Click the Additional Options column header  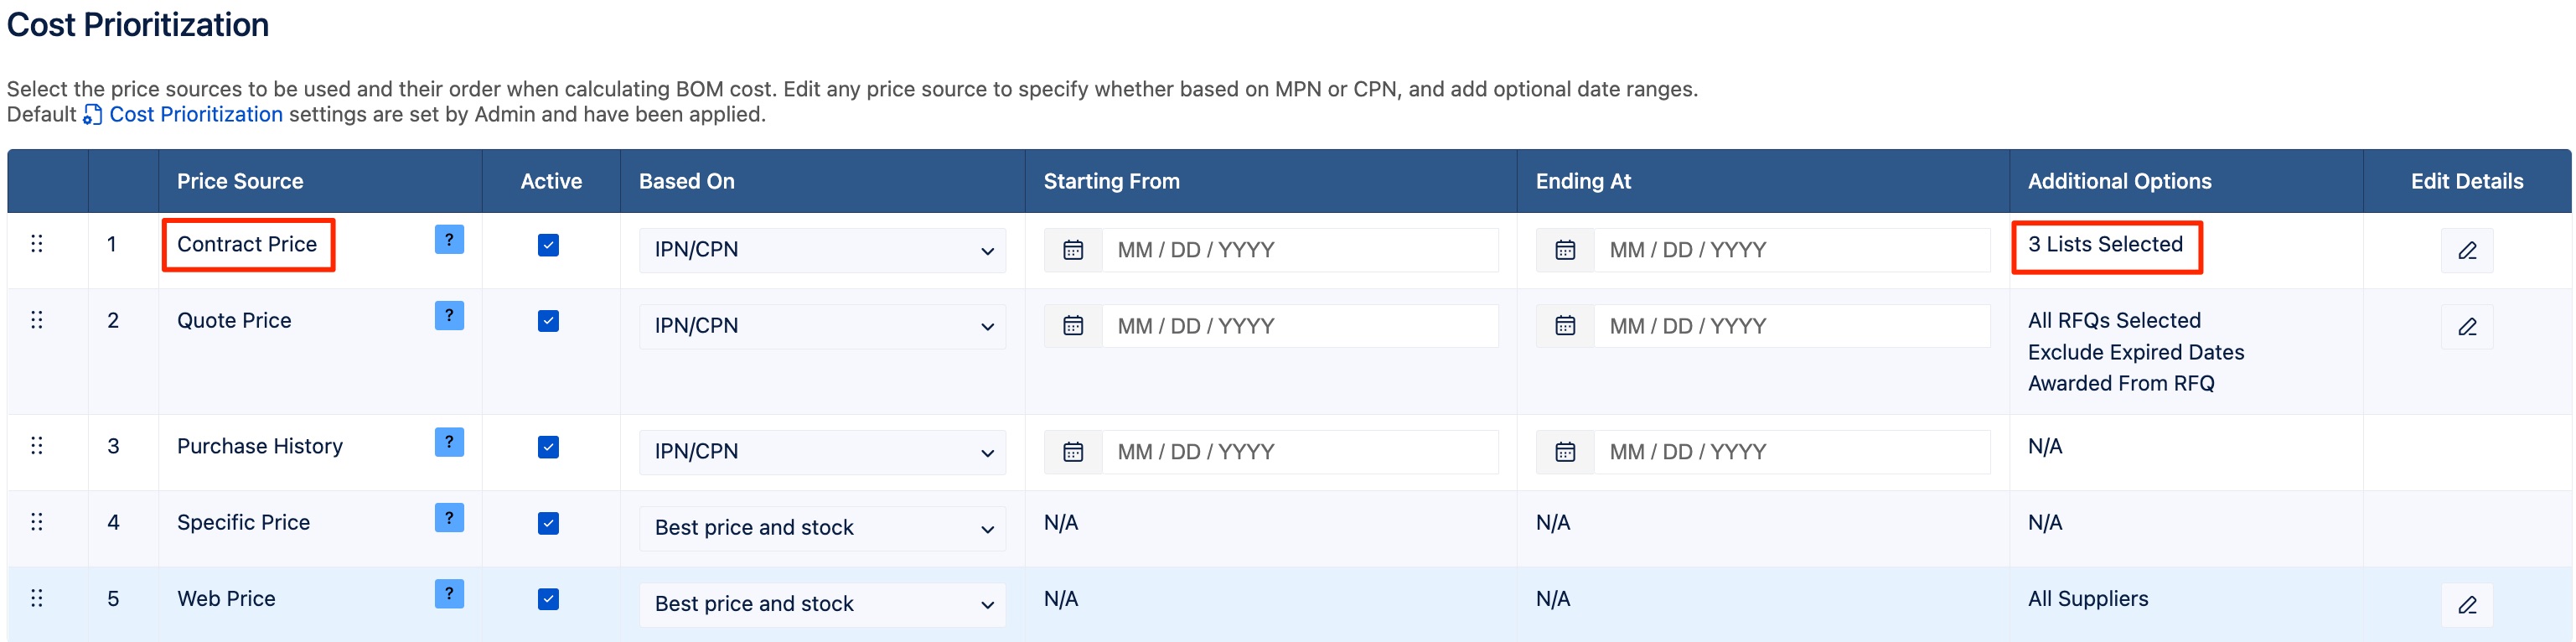(2119, 181)
